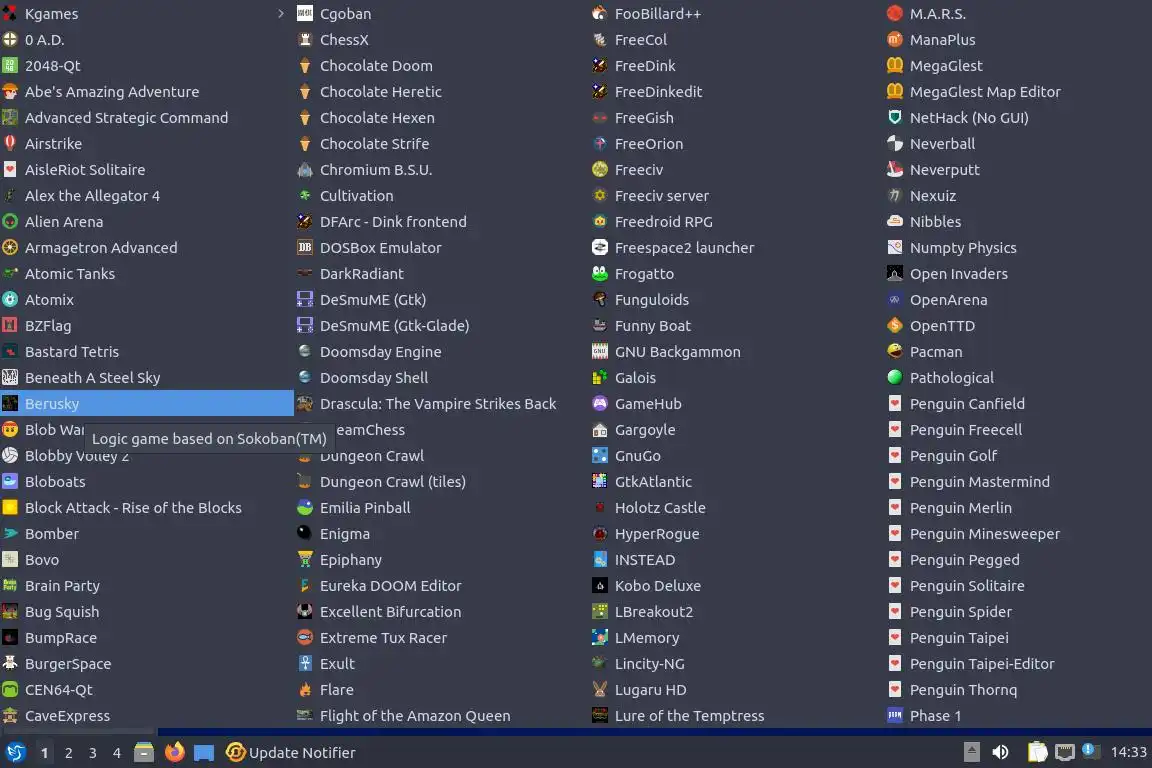Click the DeSmuME (Gtk) icon
Screen dimensions: 1152x768
[305, 300]
